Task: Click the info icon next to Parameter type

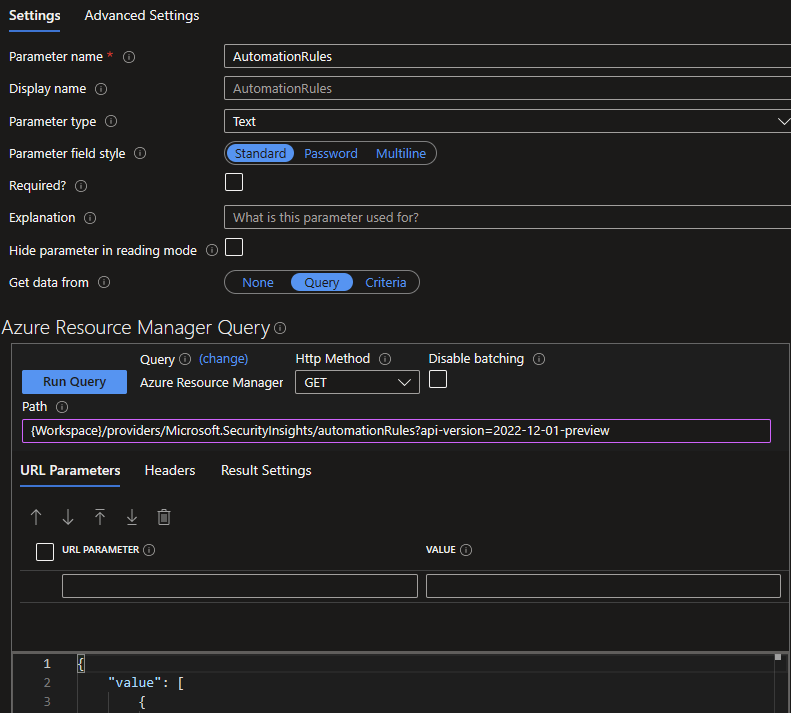Action: tap(111, 121)
